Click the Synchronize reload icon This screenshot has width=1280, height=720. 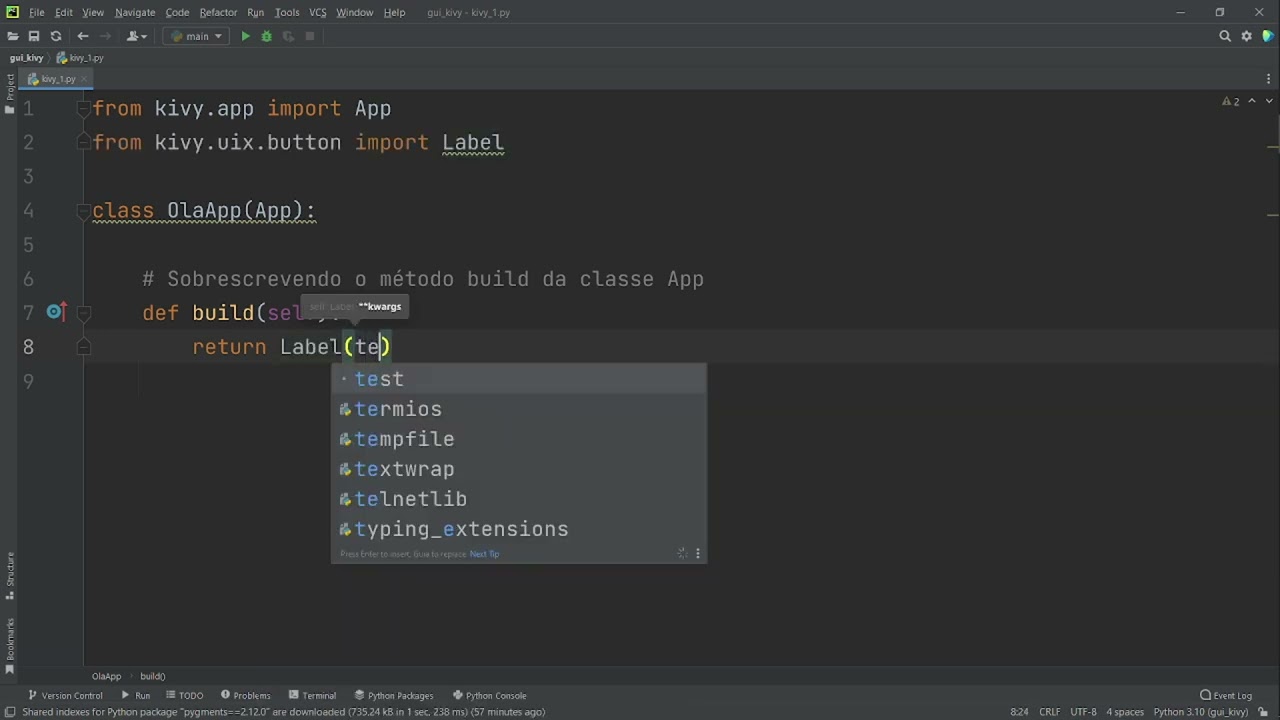(56, 36)
